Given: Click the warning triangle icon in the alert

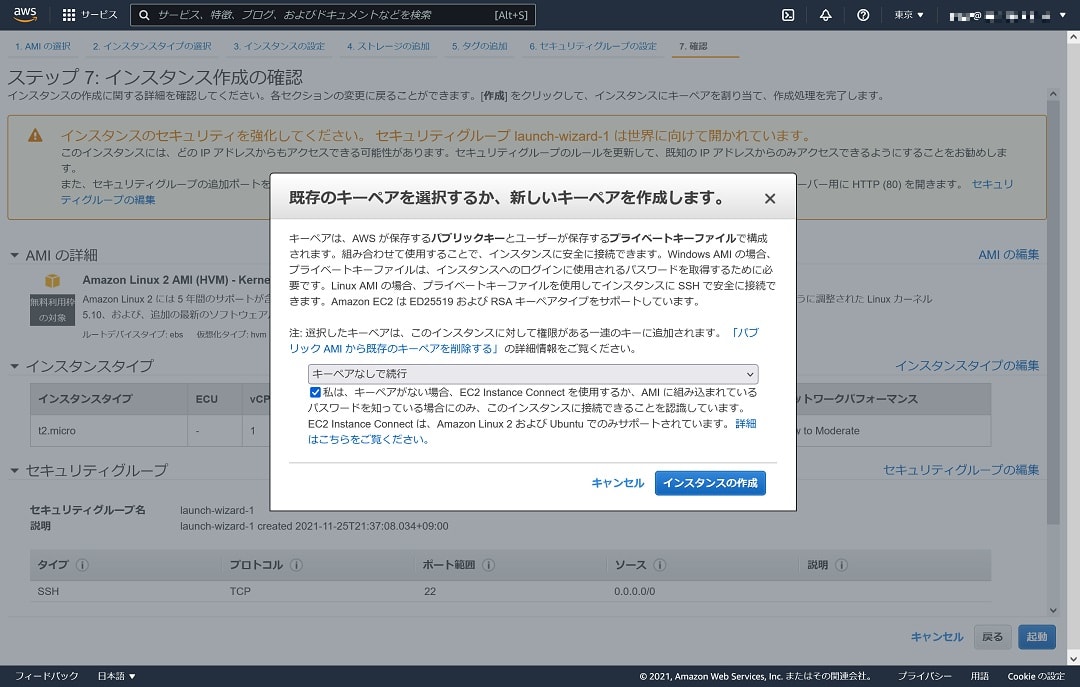Looking at the screenshot, I should point(35,136).
